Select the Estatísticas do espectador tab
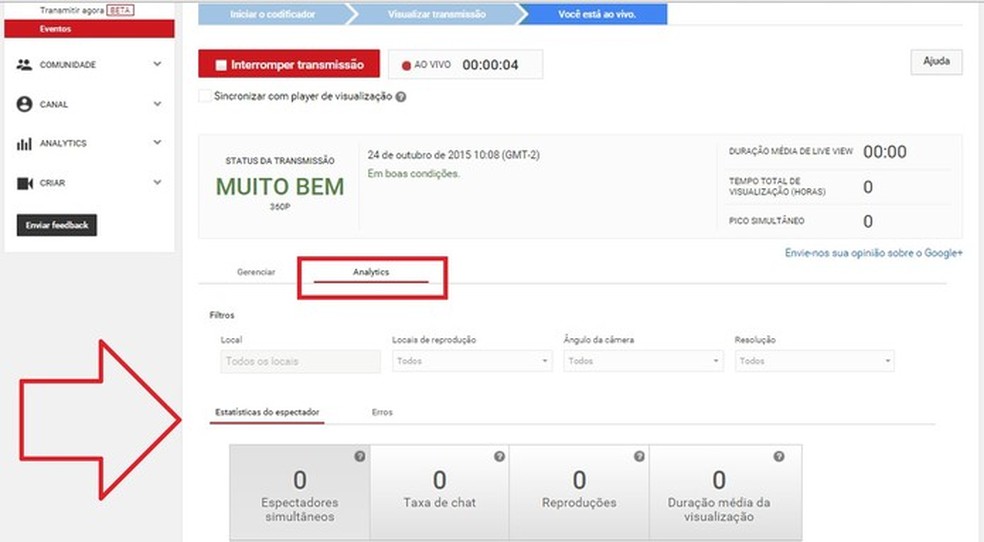 [x=267, y=412]
